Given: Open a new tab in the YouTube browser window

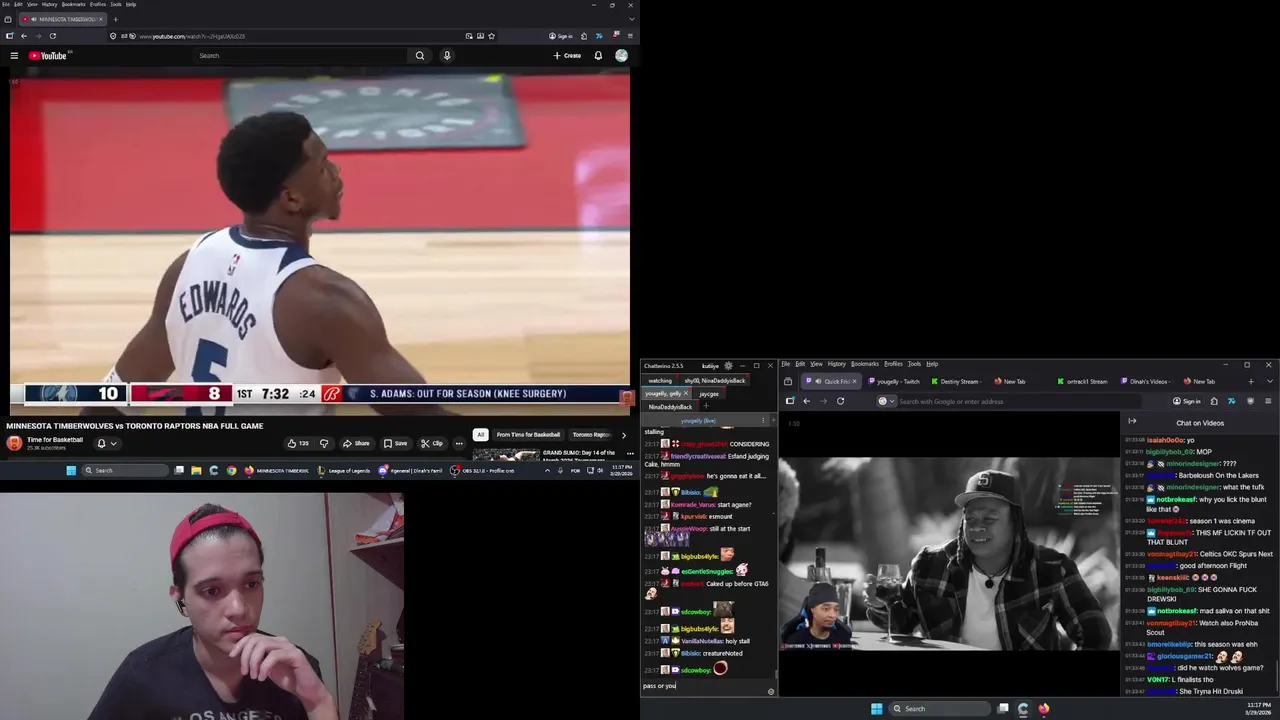Looking at the screenshot, I should point(115,19).
